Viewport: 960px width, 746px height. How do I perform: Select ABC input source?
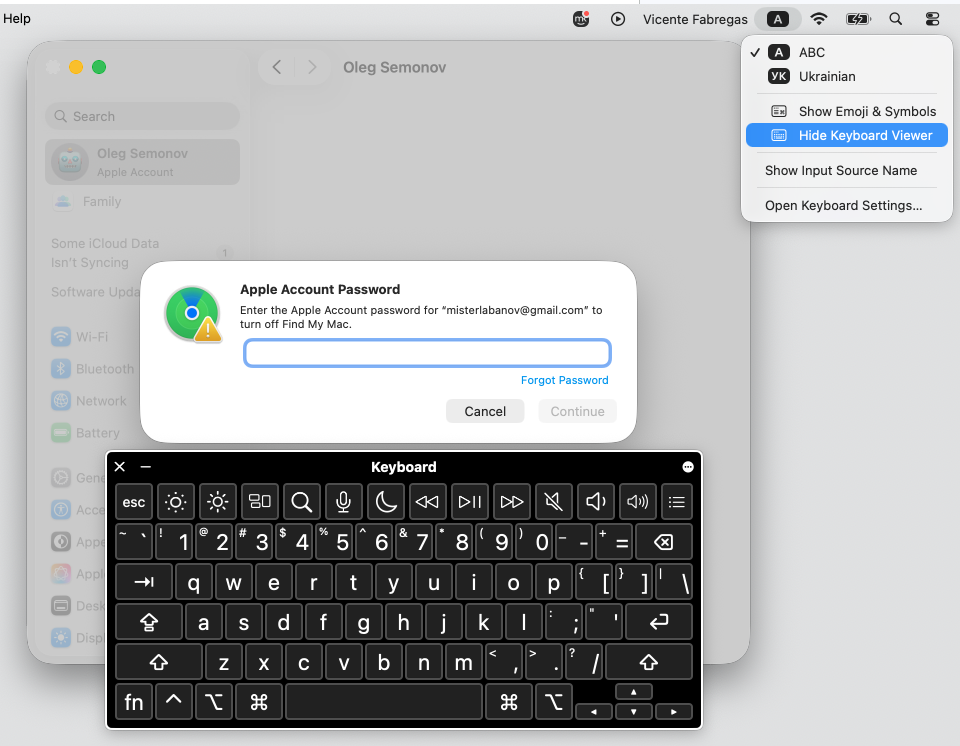pyautogui.click(x=847, y=53)
